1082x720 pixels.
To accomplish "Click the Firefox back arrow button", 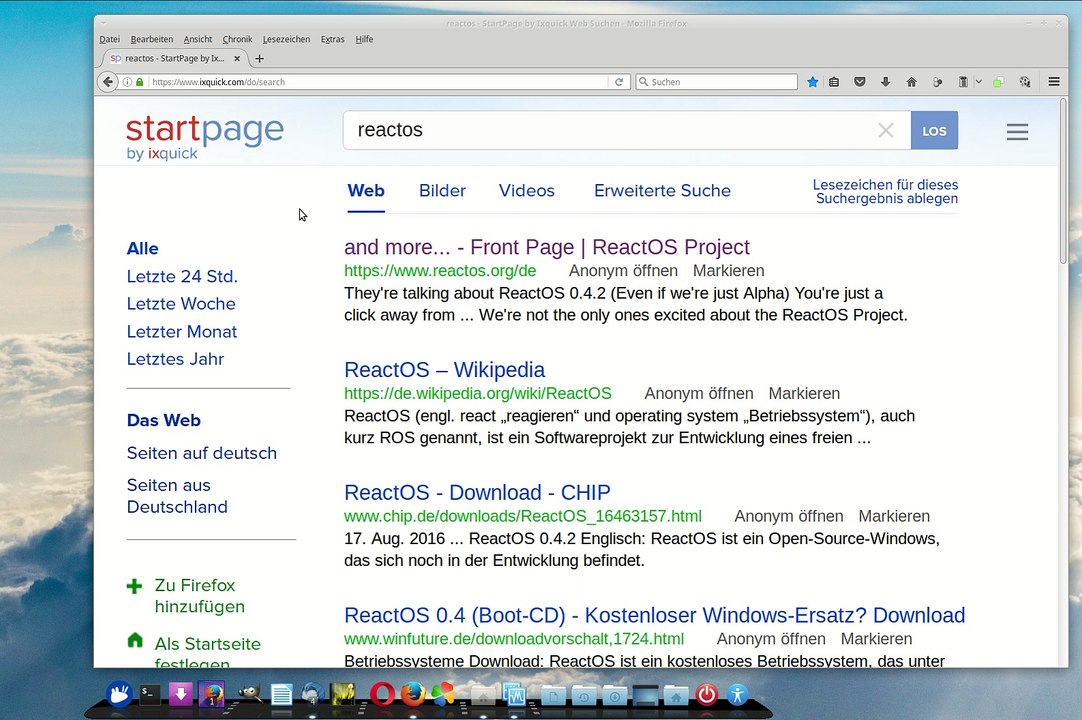I will 108,81.
